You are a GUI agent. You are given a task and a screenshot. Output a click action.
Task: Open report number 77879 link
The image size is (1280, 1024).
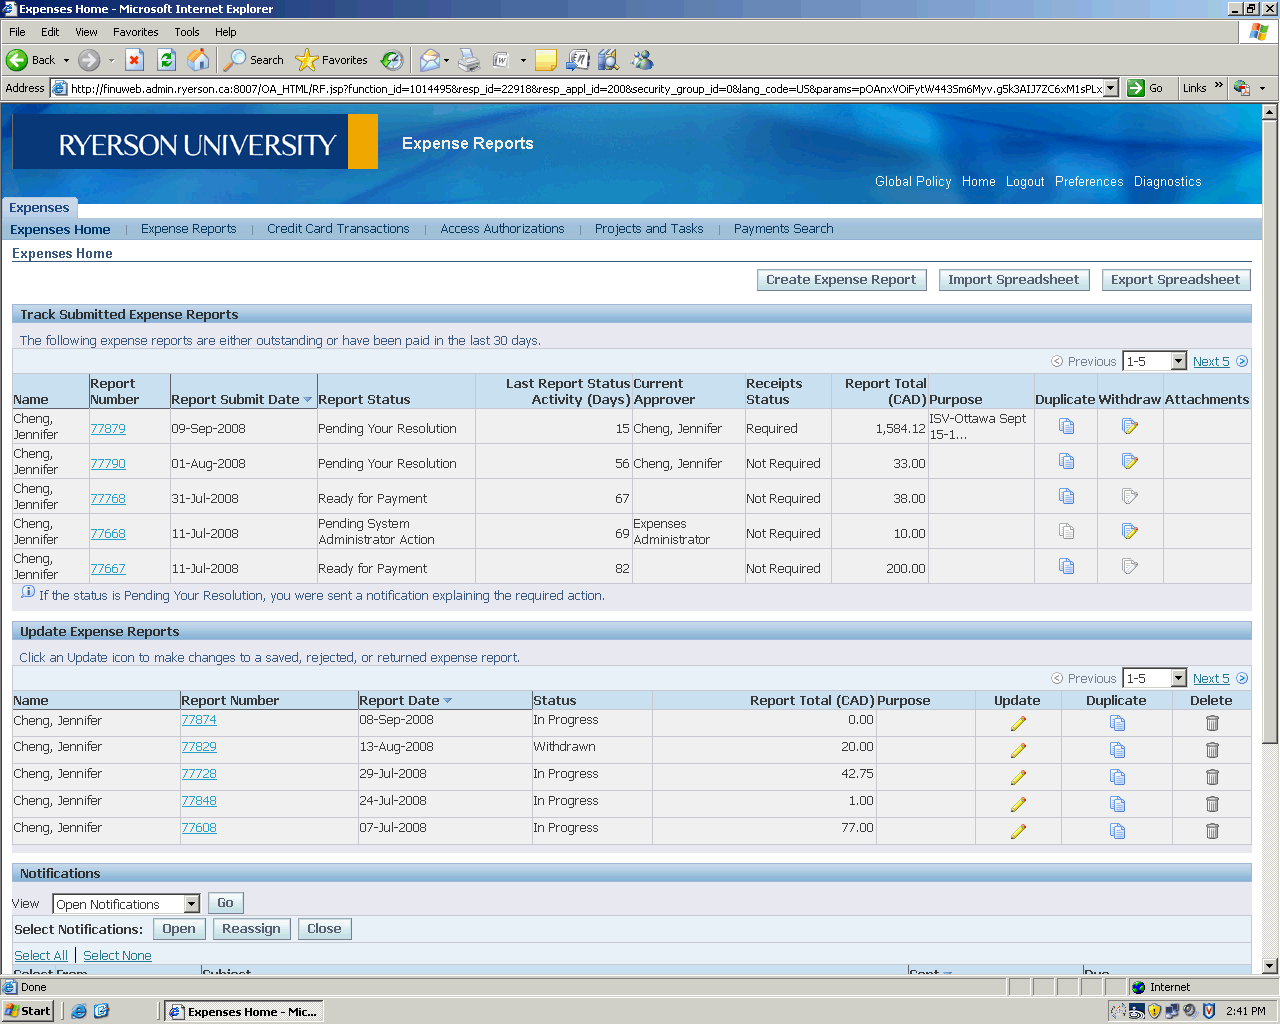click(108, 429)
